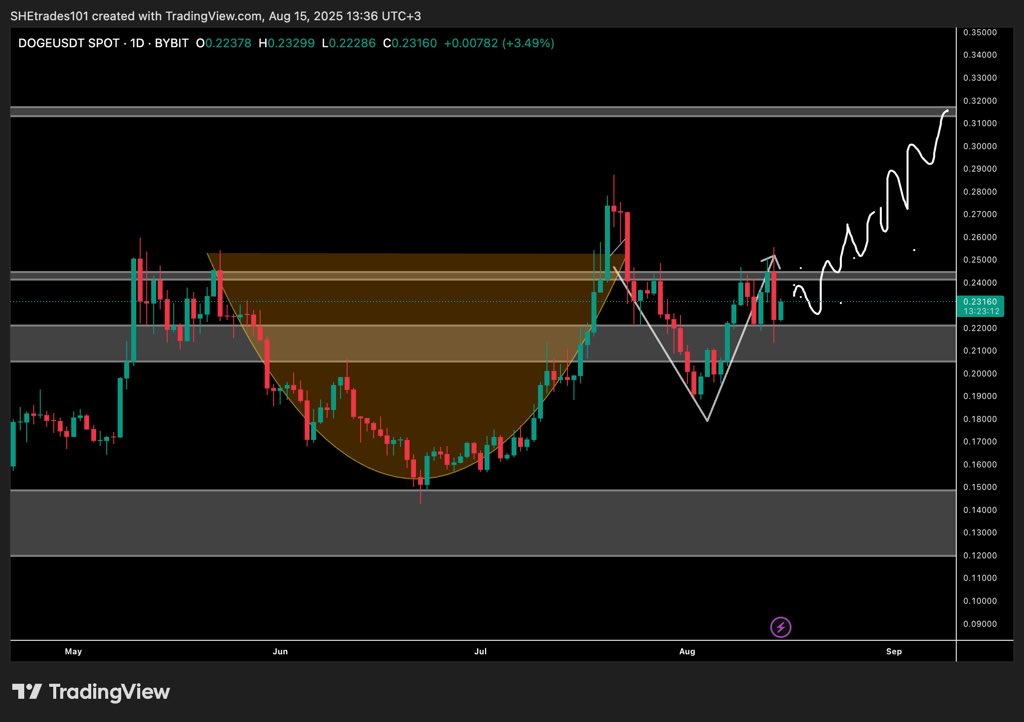This screenshot has height=722, width=1024.
Task: Click the green current price tag 0.23160
Action: pyautogui.click(x=981, y=302)
